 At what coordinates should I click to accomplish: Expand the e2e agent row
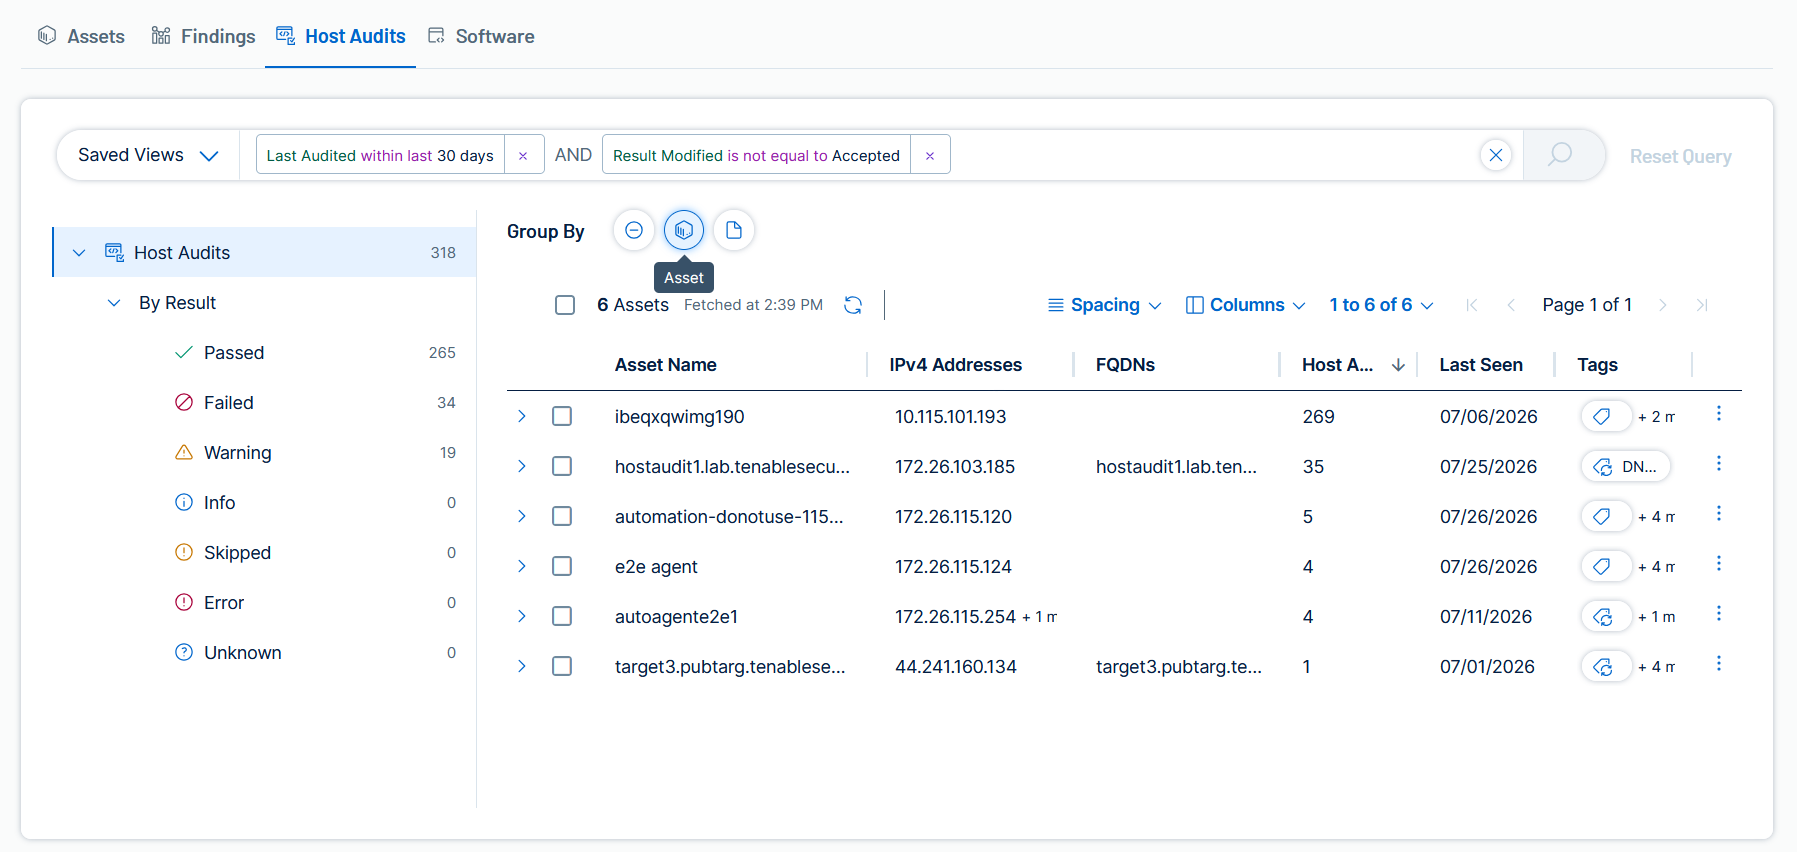pyautogui.click(x=522, y=566)
